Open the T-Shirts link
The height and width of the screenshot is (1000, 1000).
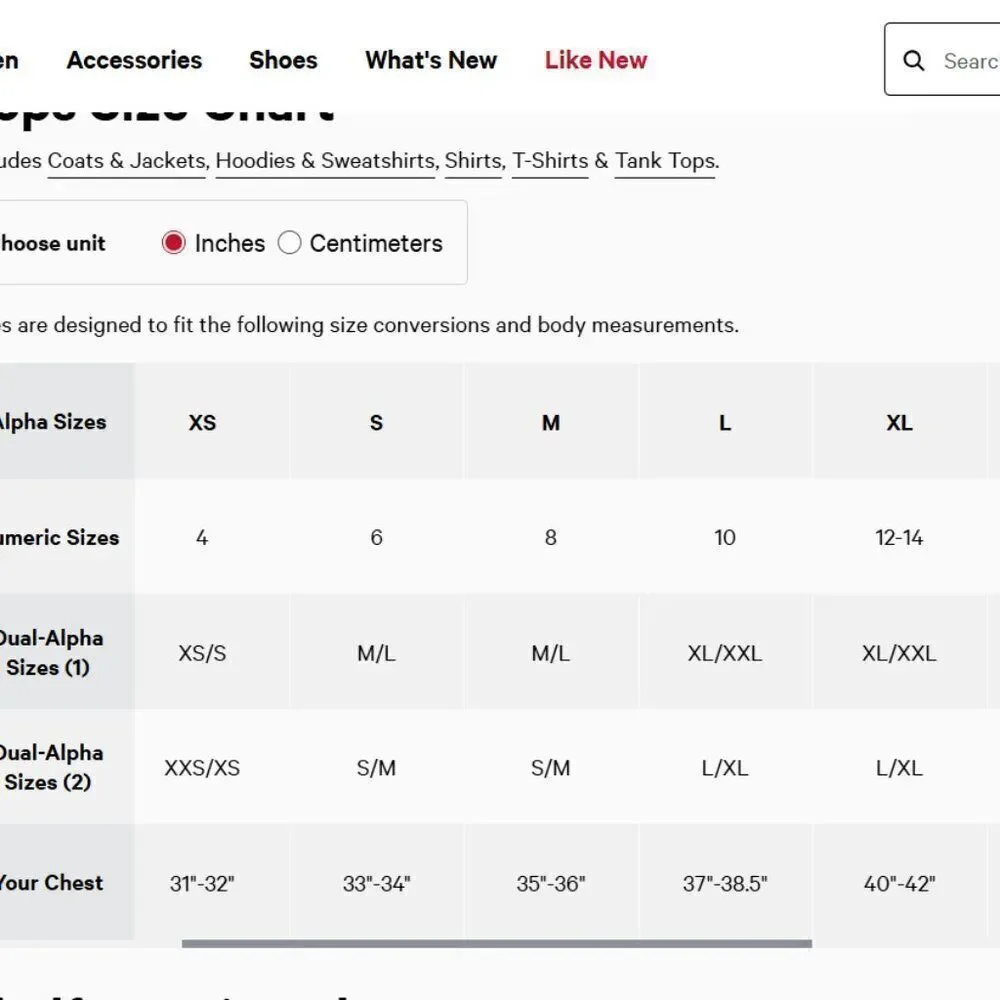click(550, 161)
